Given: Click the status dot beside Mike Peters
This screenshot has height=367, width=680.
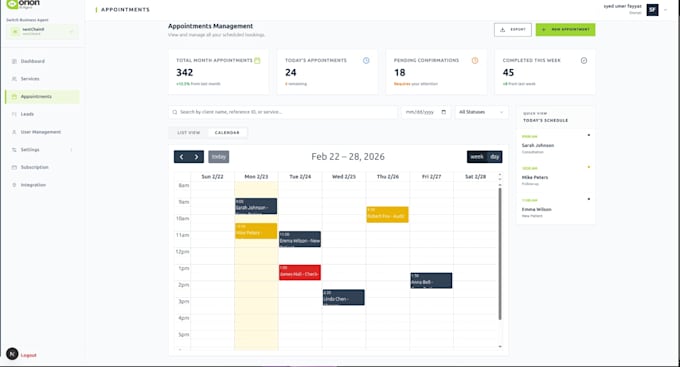Looking at the screenshot, I should pyautogui.click(x=588, y=167).
